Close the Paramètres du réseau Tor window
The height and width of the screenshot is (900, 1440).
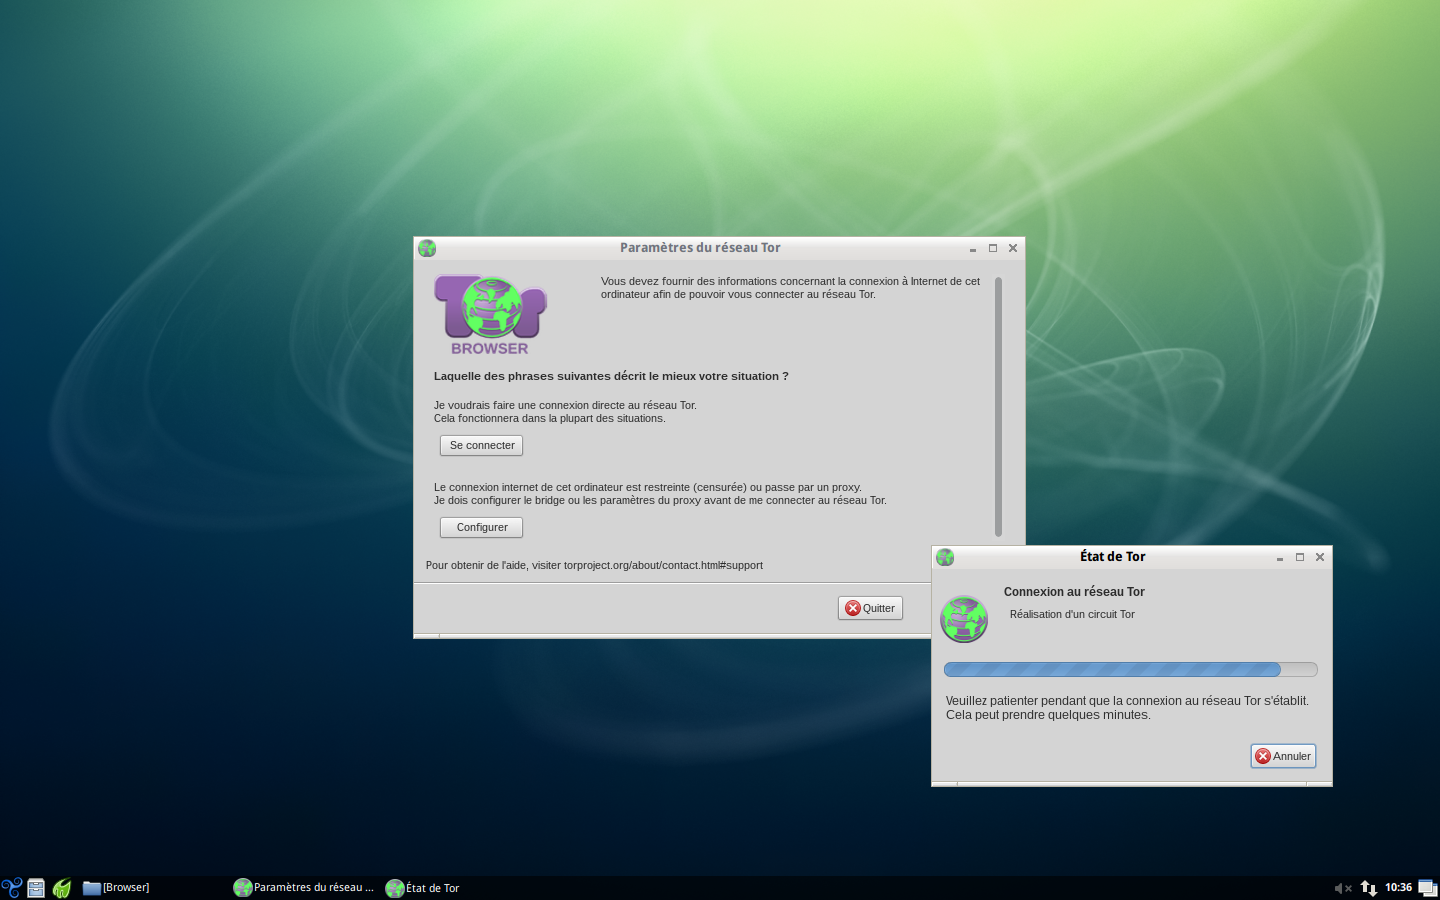point(1013,248)
